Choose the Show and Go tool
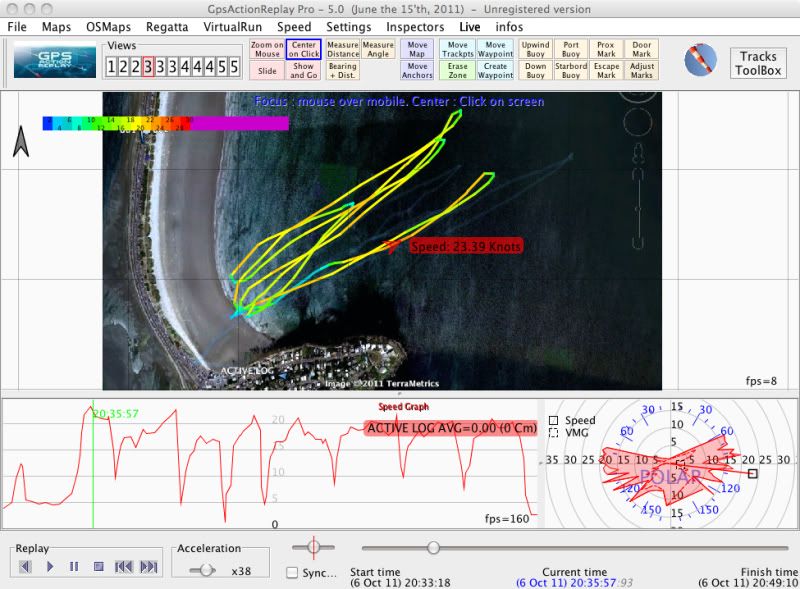The width and height of the screenshot is (800, 589). pos(304,71)
